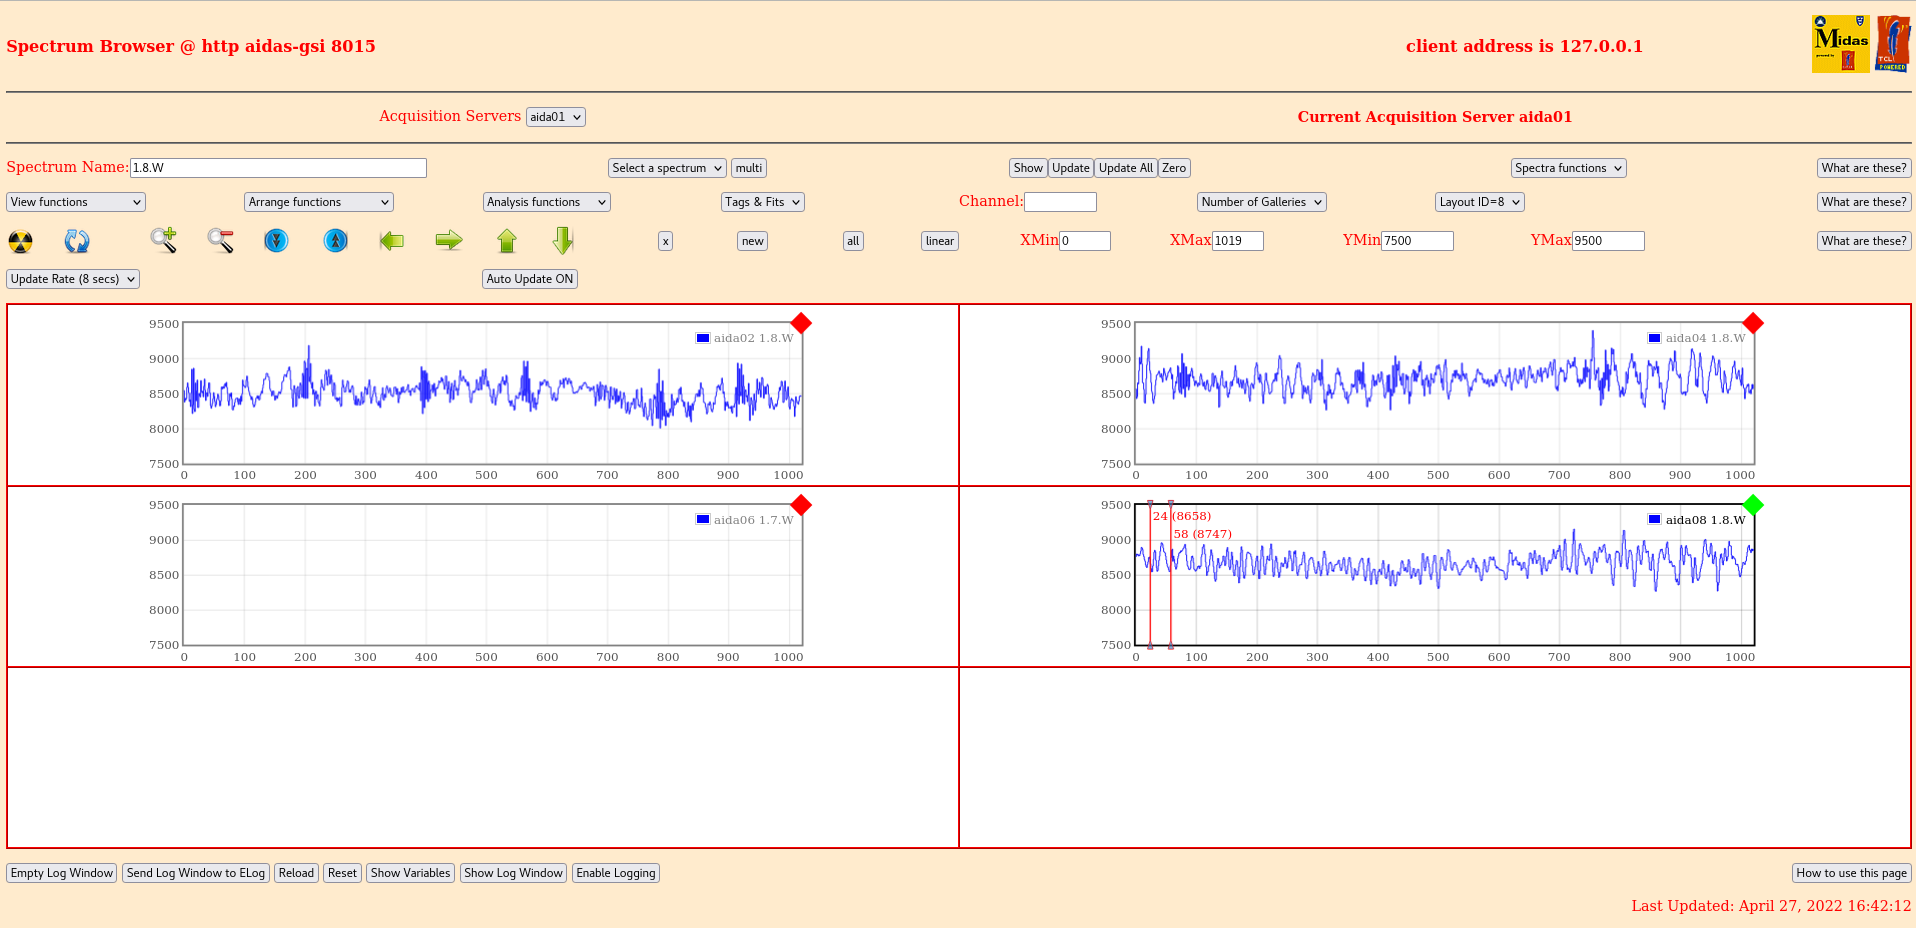Expand the Number of Galleries dropdown

pyautogui.click(x=1261, y=202)
